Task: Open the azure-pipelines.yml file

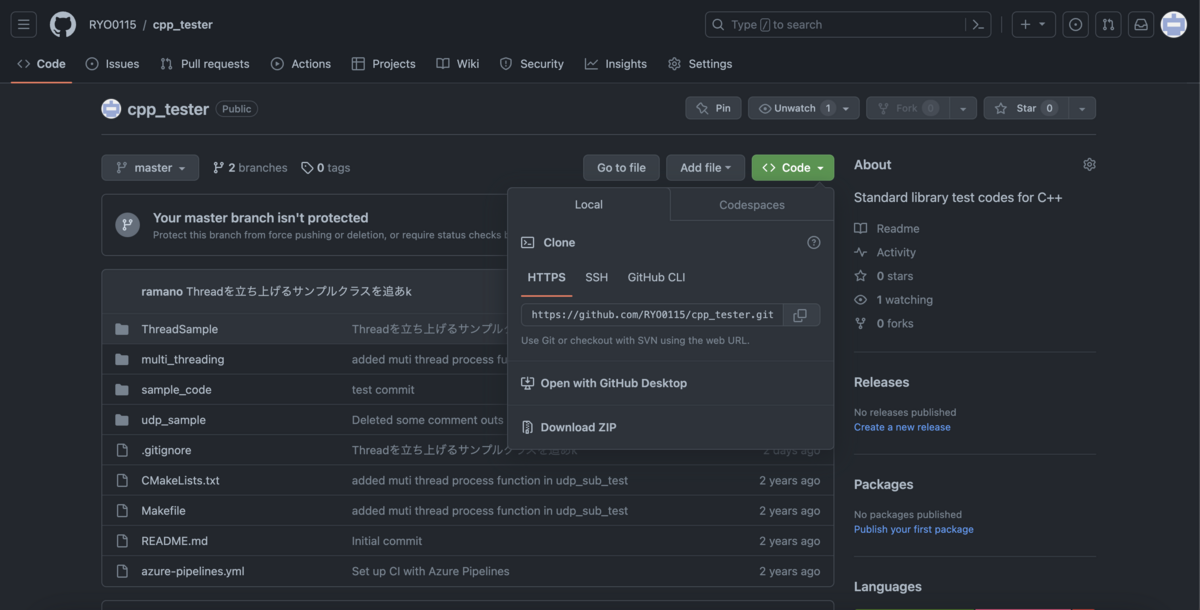Action: [x=193, y=571]
